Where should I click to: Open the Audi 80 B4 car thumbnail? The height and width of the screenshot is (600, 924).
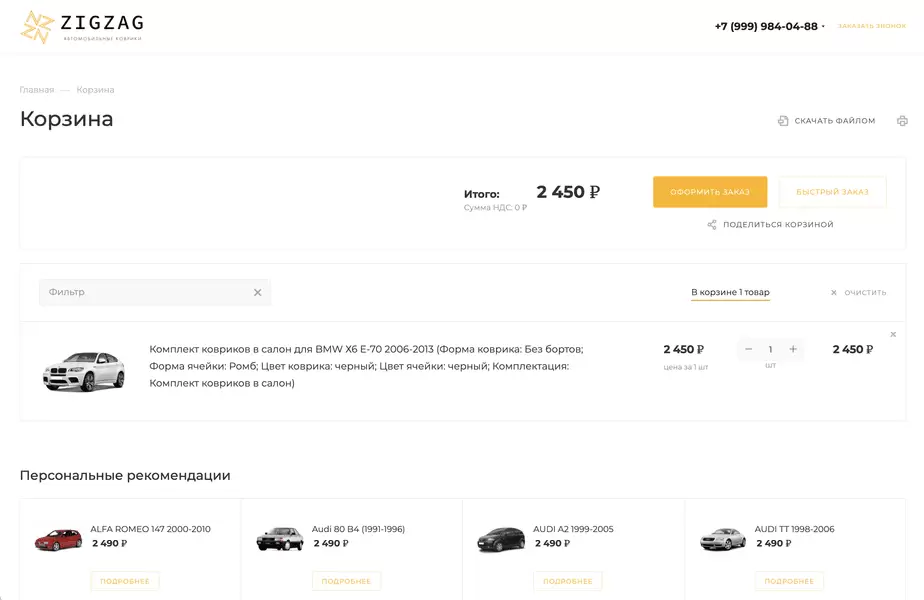pyautogui.click(x=280, y=539)
